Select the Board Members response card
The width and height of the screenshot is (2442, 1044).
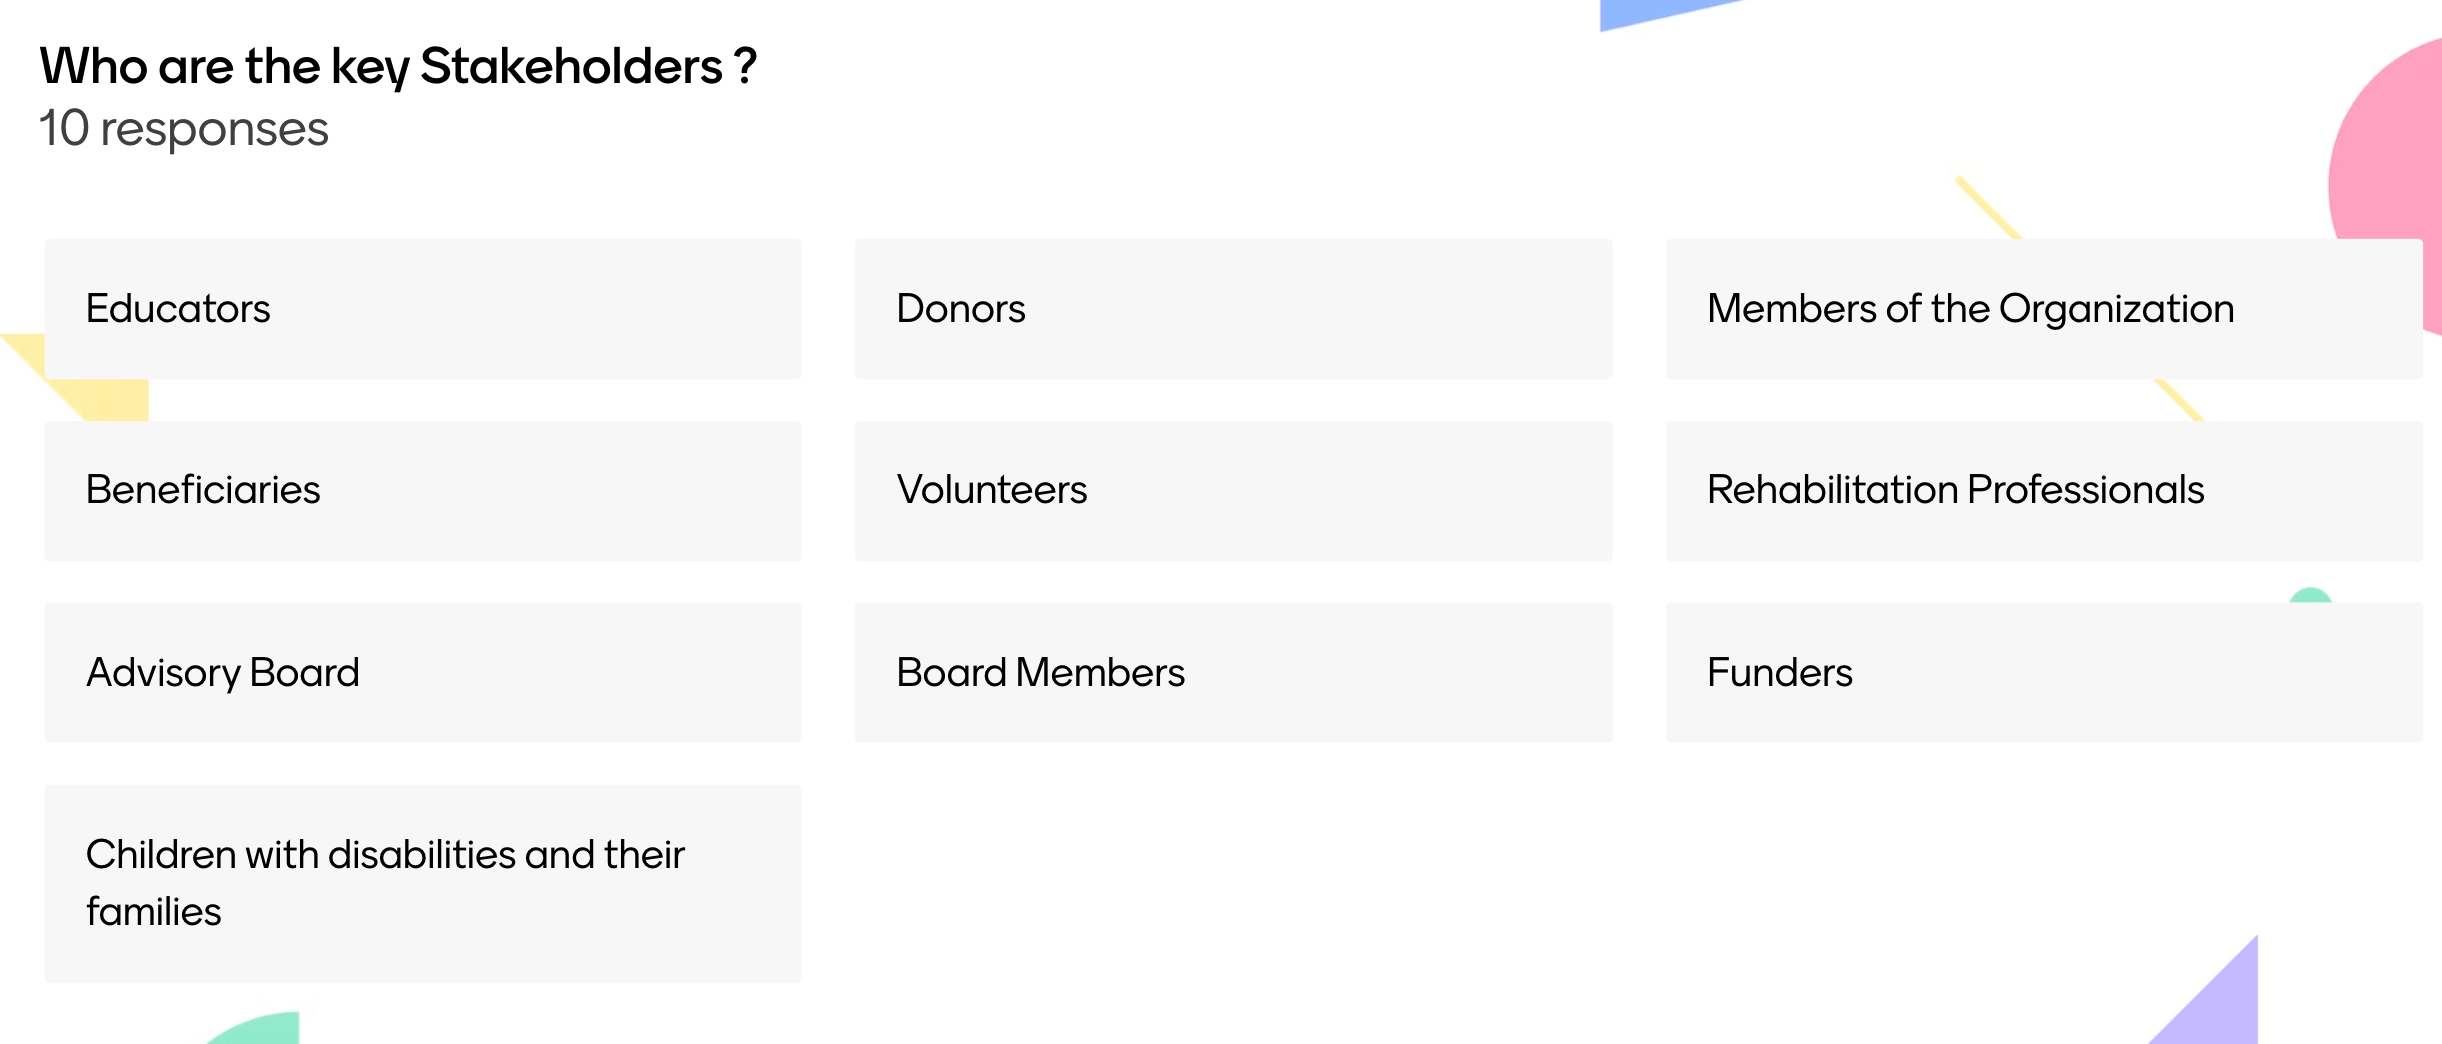coord(1232,672)
